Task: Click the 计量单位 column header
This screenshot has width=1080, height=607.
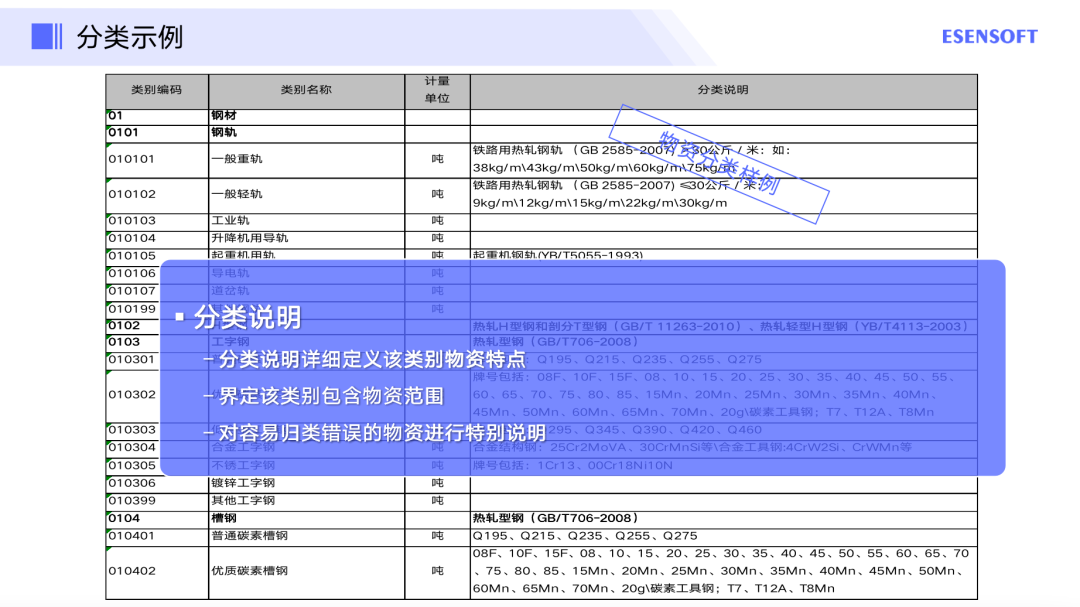Action: pos(437,90)
